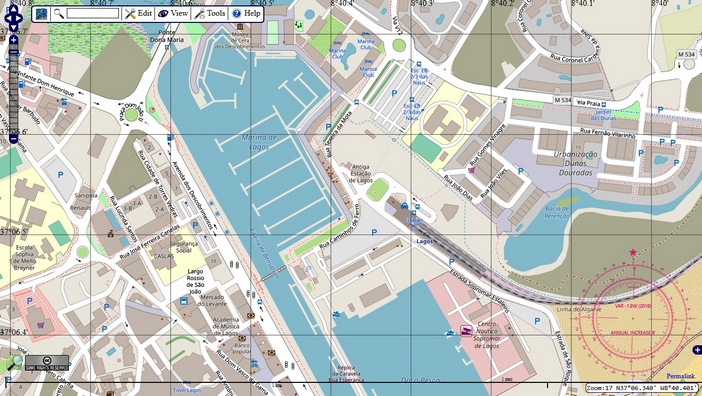Pan the map north with up arrow
This screenshot has height=396, width=702.
tap(13, 10)
